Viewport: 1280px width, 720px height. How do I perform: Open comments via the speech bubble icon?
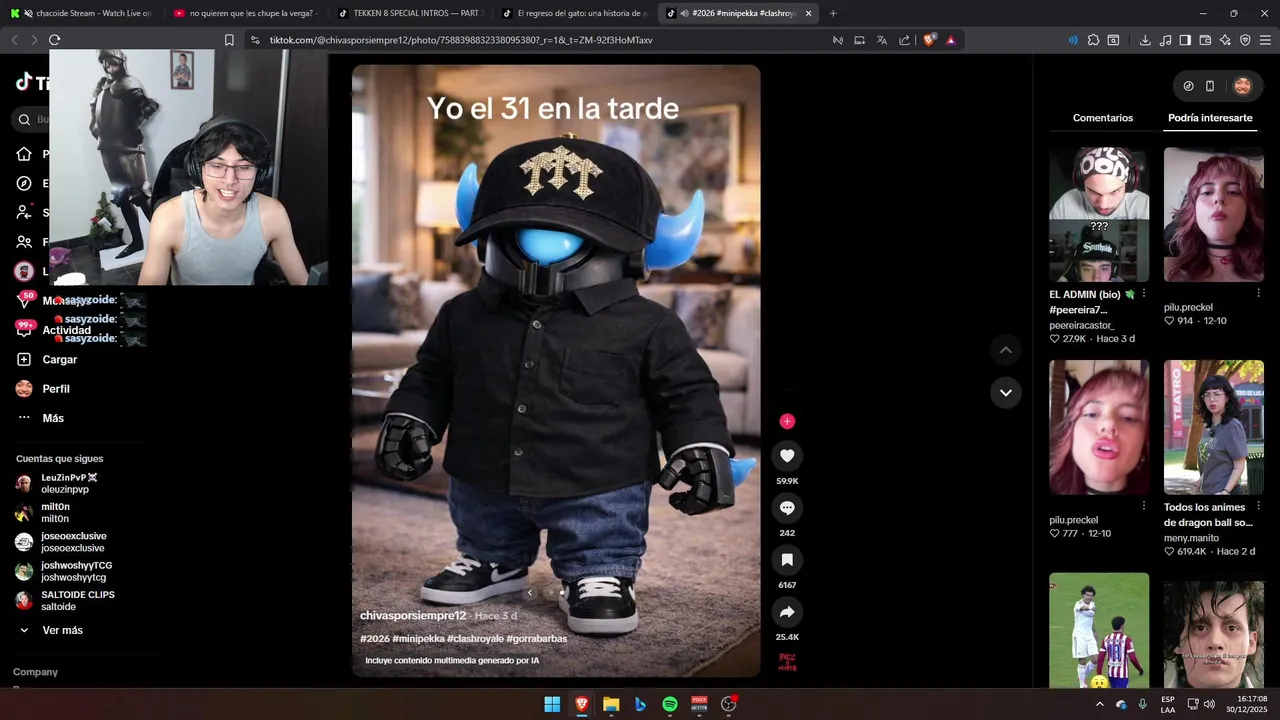[787, 508]
